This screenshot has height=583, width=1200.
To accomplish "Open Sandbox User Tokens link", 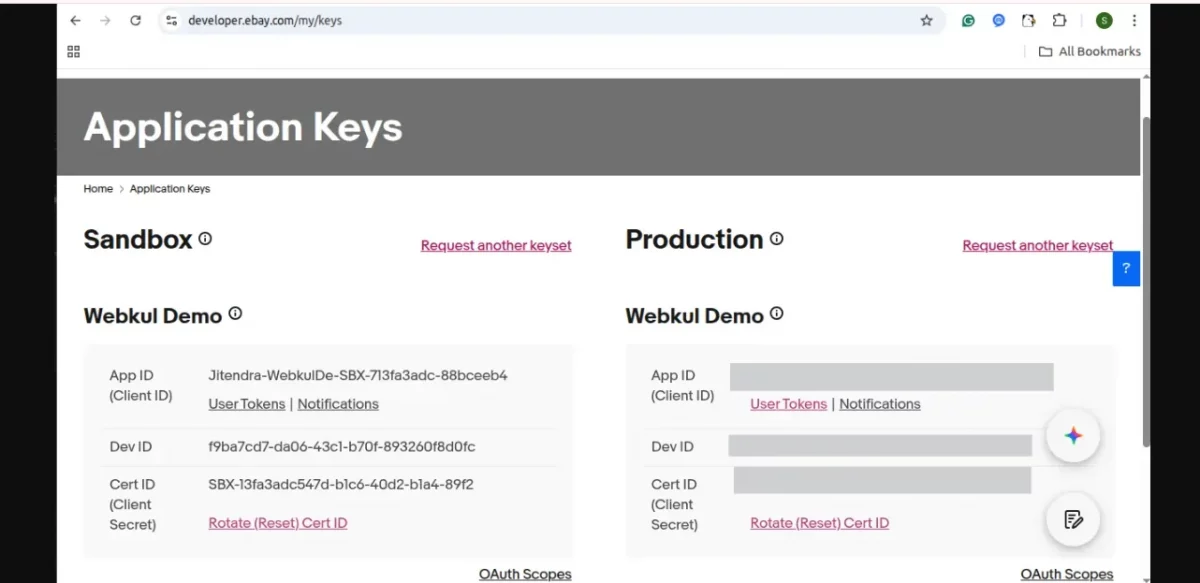I will [247, 404].
